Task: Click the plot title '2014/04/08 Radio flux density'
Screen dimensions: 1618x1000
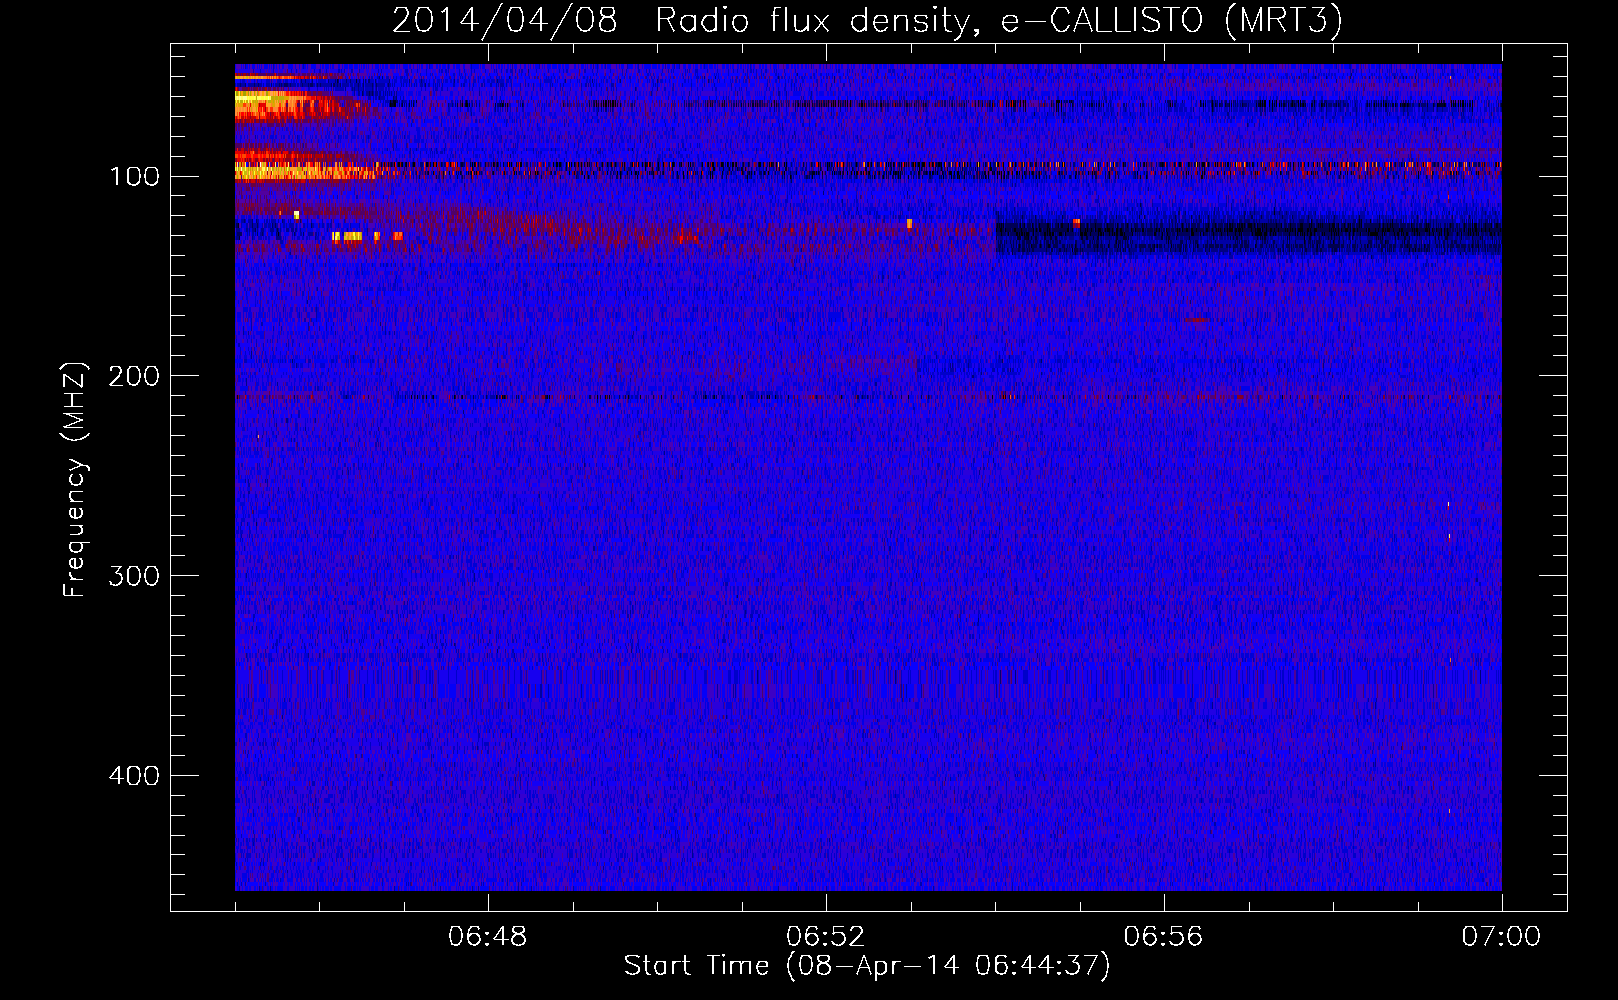Action: [x=867, y=20]
